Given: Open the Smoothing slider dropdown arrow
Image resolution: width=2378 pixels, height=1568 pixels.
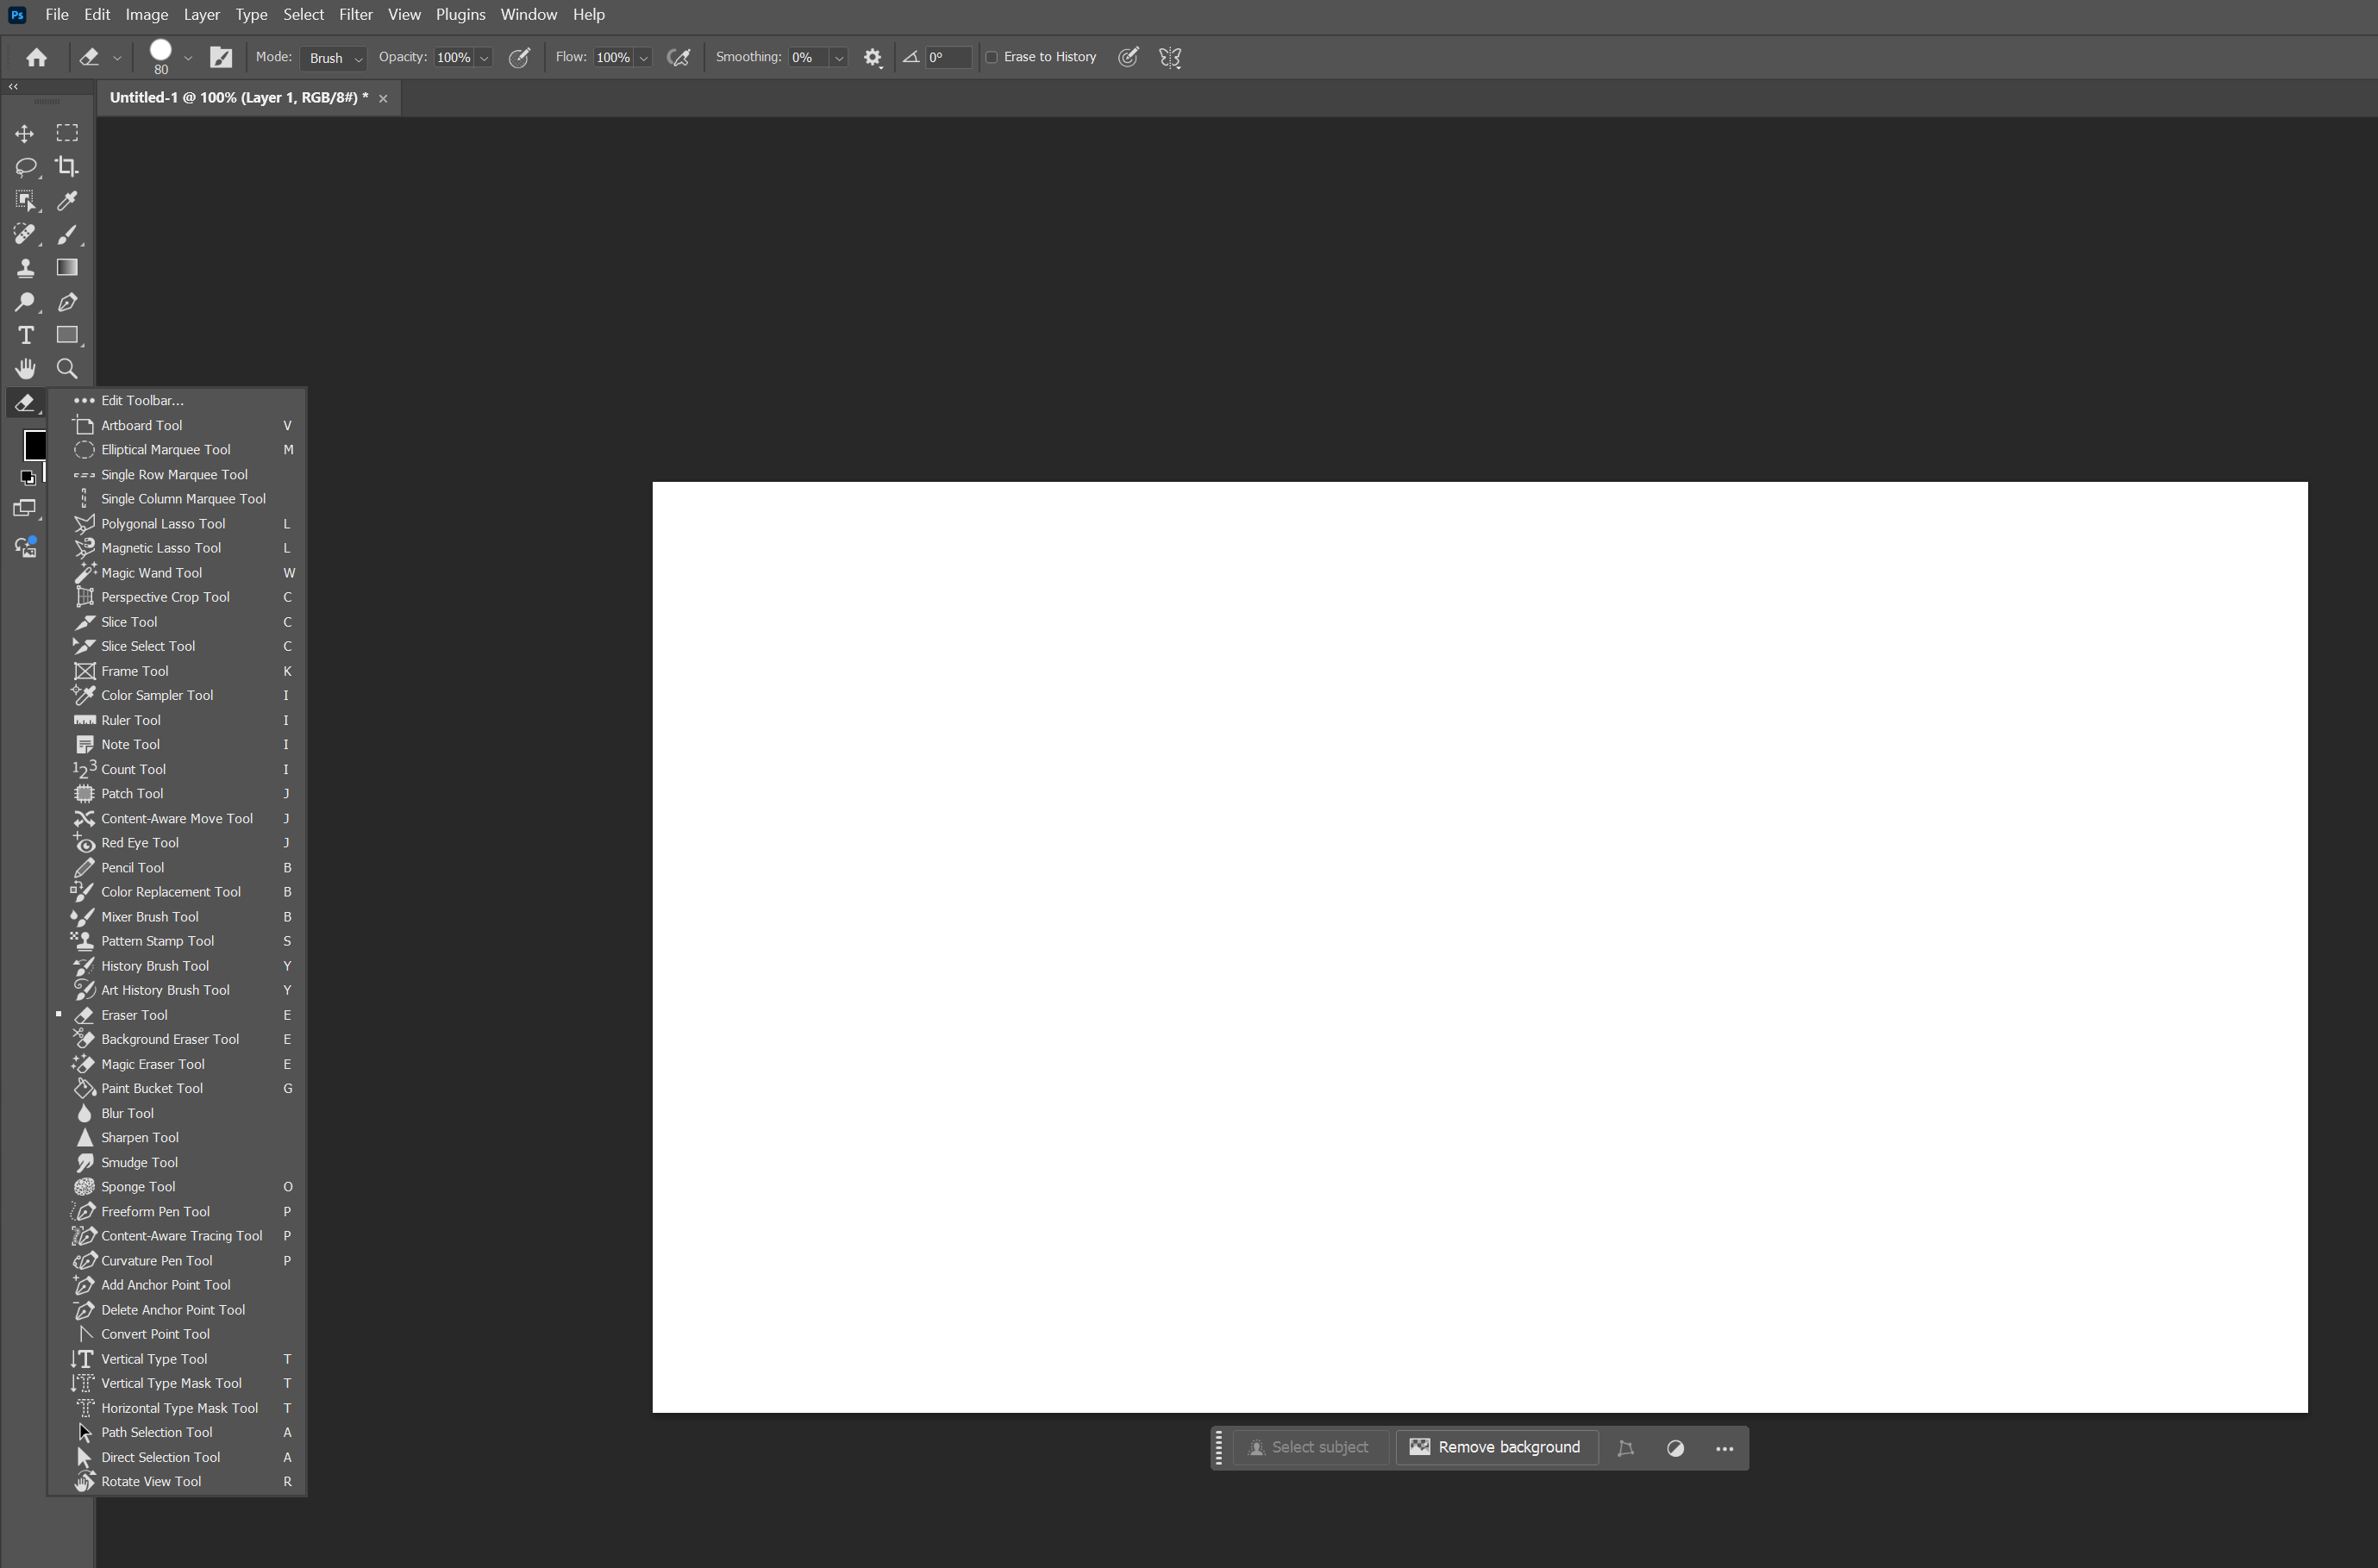Looking at the screenshot, I should [x=839, y=57].
